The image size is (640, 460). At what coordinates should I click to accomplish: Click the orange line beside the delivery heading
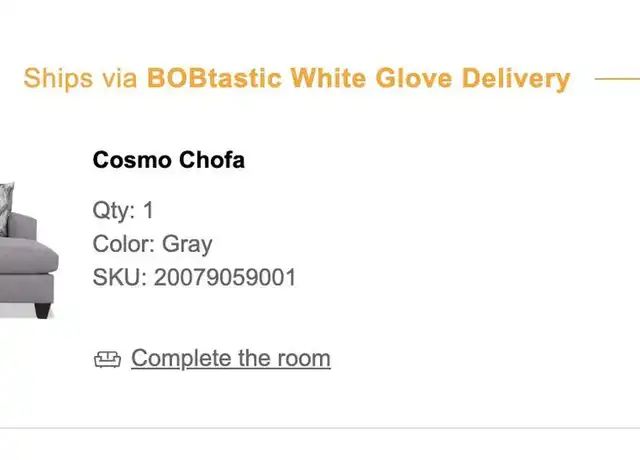(617, 79)
